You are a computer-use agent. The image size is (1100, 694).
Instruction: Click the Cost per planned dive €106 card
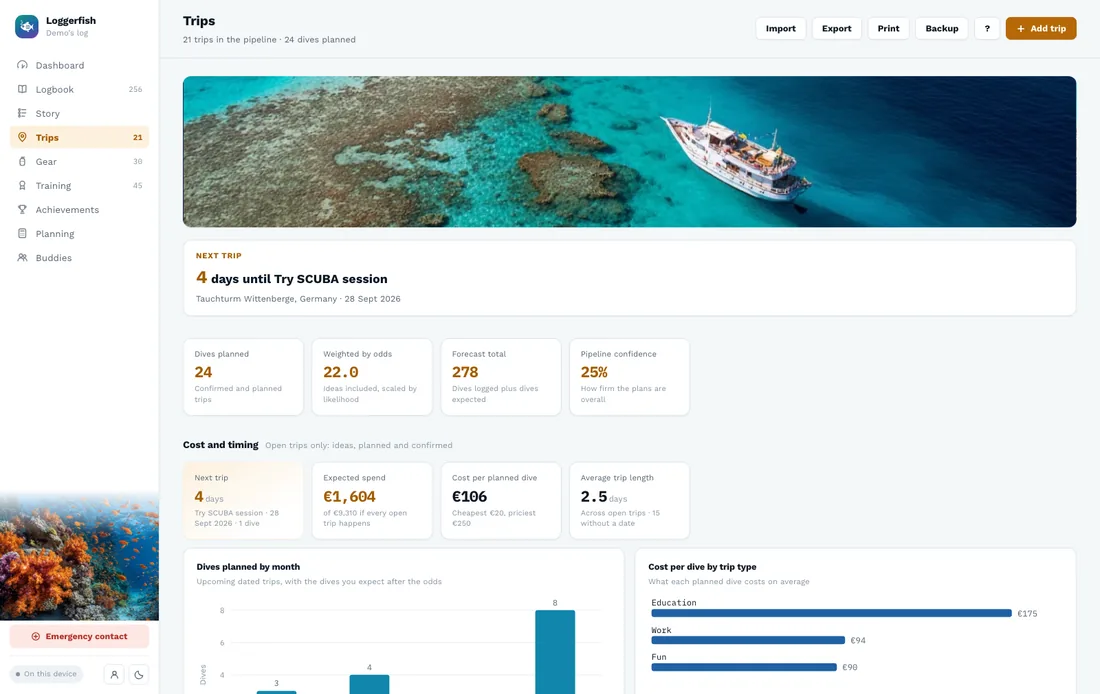[501, 500]
